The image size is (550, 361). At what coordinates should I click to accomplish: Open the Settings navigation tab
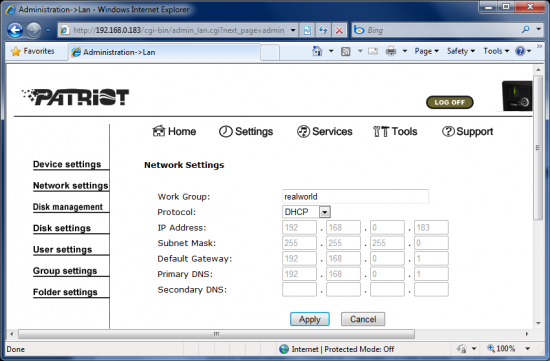[x=246, y=132]
